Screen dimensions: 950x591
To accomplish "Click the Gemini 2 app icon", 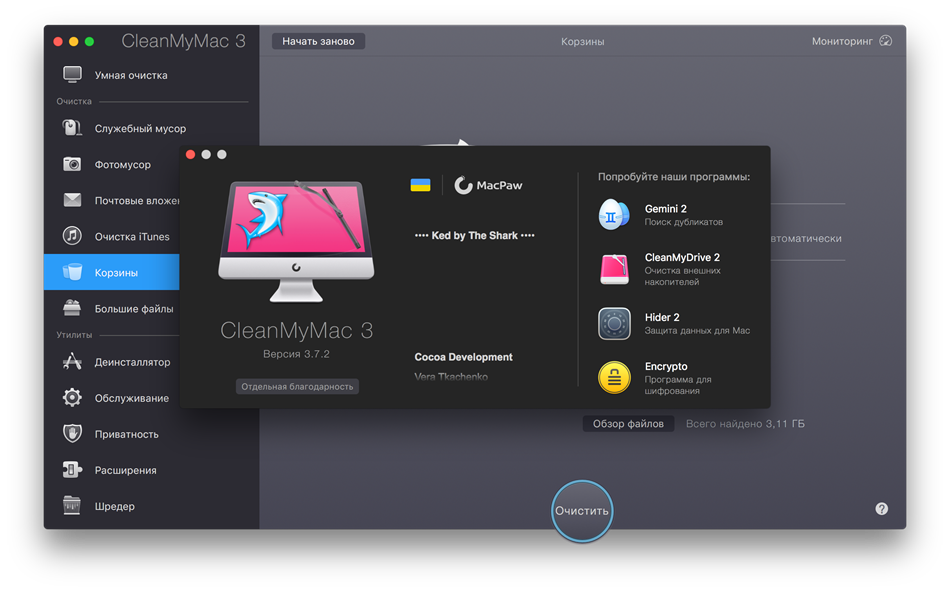I will click(x=614, y=215).
